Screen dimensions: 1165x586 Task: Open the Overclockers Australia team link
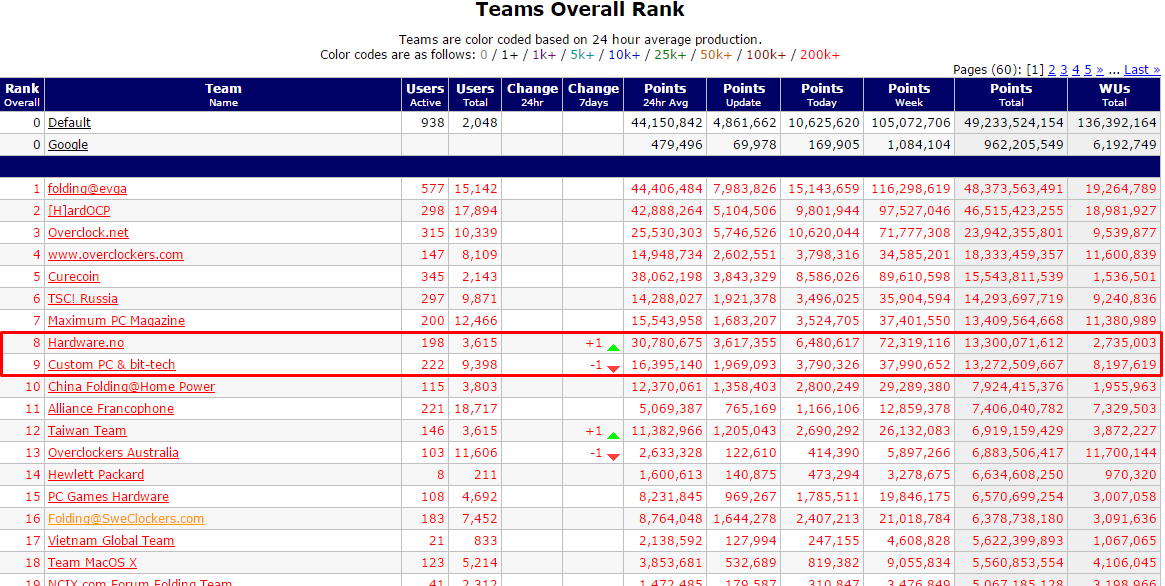(113, 452)
